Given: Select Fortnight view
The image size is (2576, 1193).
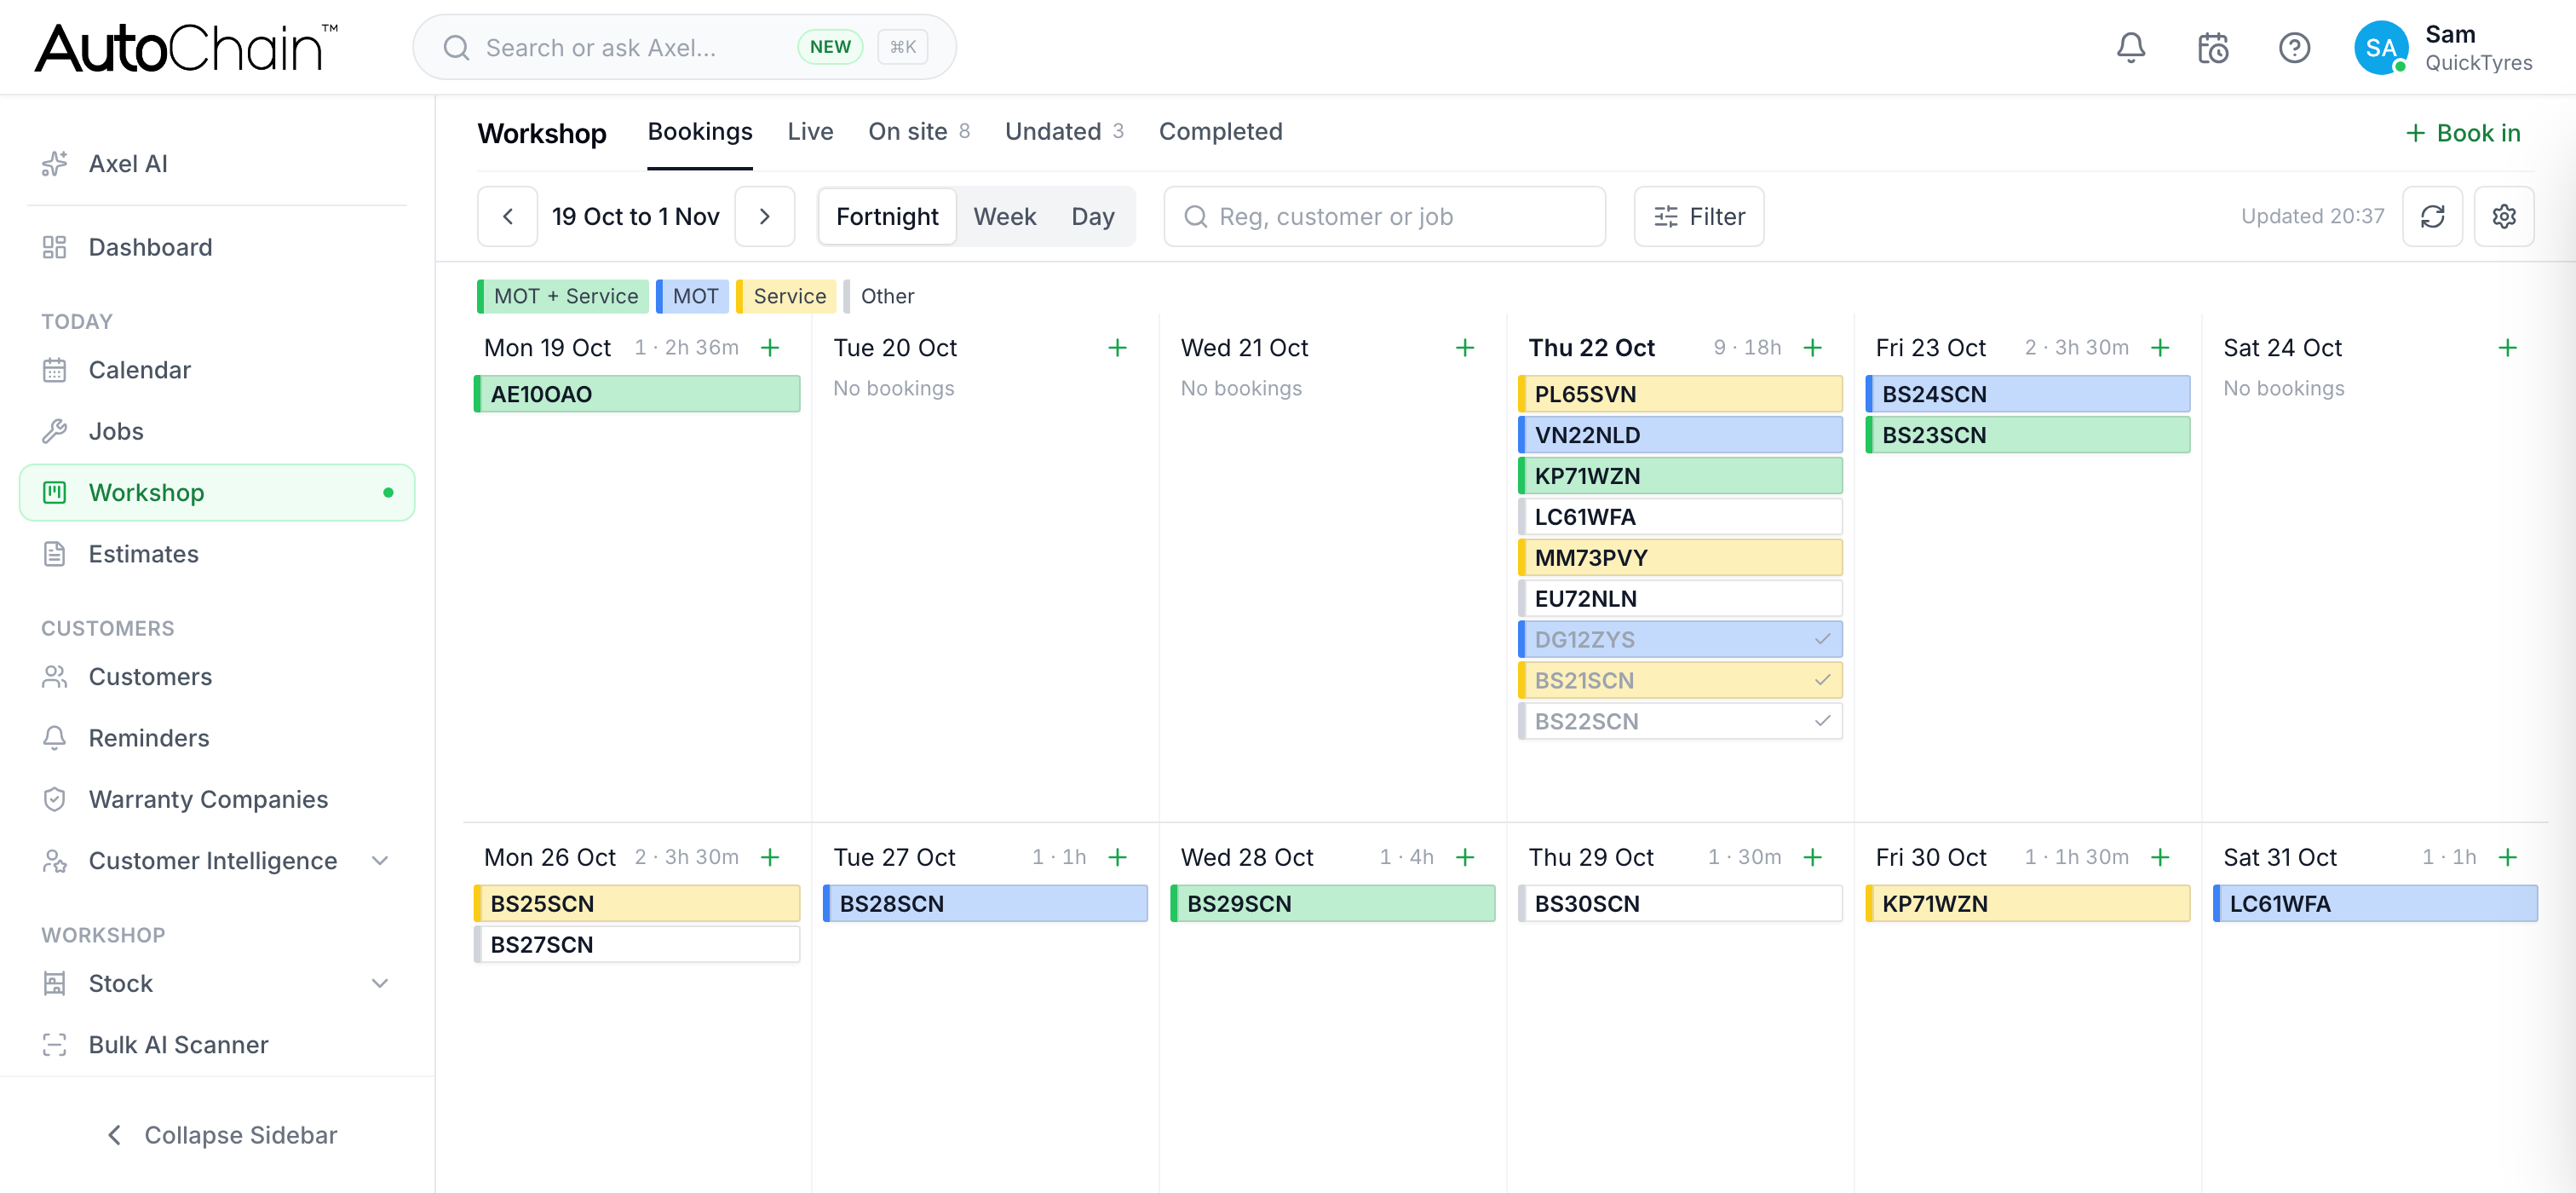Looking at the screenshot, I should (x=887, y=216).
